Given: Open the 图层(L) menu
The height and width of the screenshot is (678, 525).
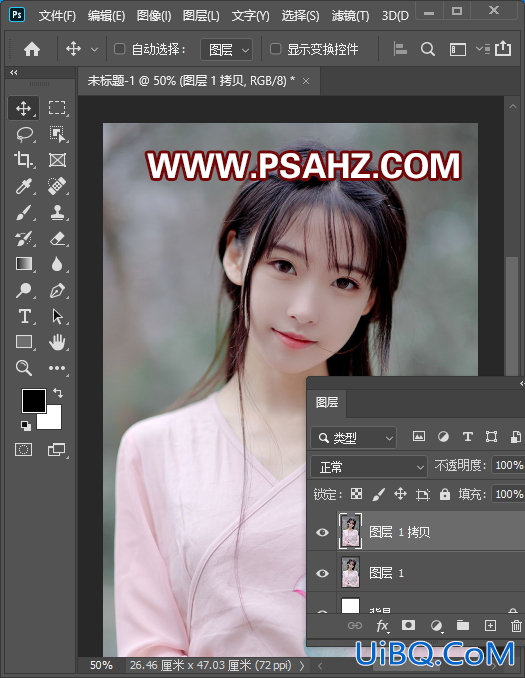Looking at the screenshot, I should (201, 16).
